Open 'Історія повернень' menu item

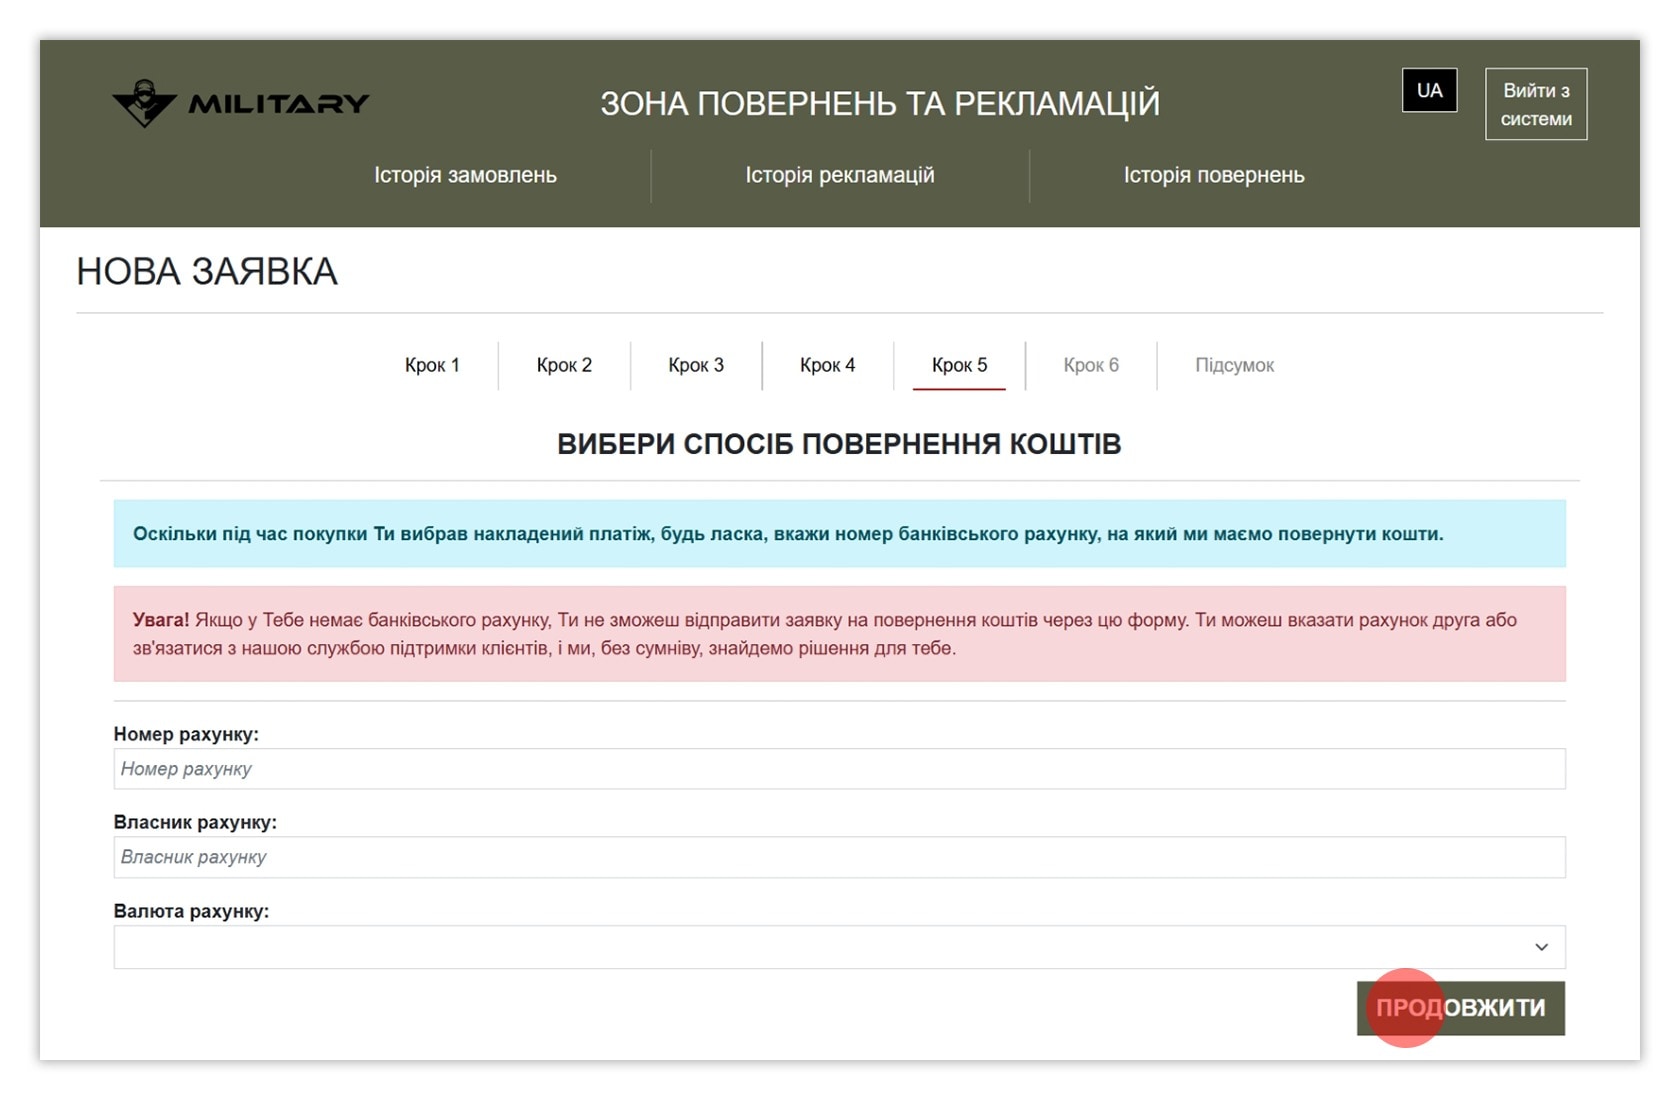coord(1214,175)
